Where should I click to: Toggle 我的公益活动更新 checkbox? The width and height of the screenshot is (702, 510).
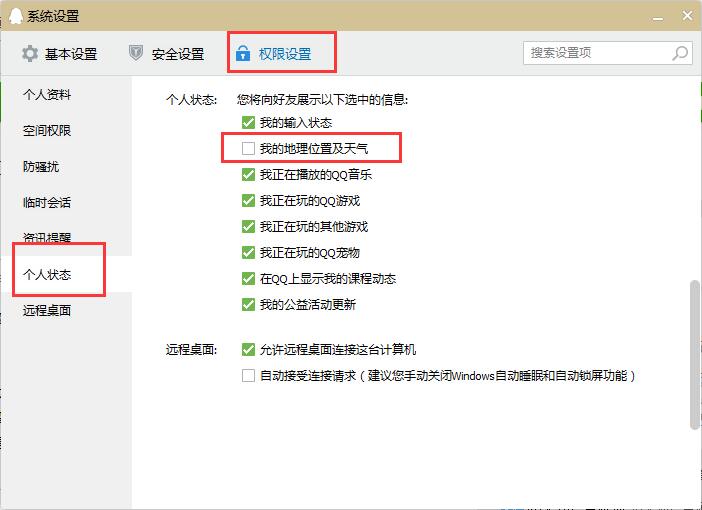pyautogui.click(x=248, y=304)
